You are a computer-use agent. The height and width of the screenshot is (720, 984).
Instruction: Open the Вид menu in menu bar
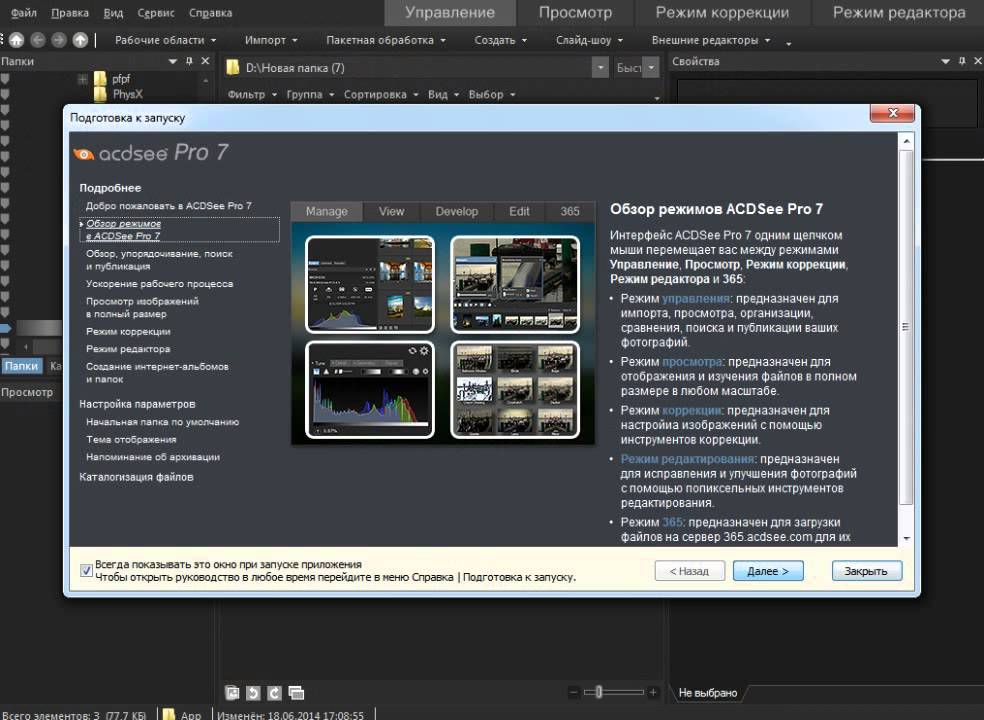point(113,13)
